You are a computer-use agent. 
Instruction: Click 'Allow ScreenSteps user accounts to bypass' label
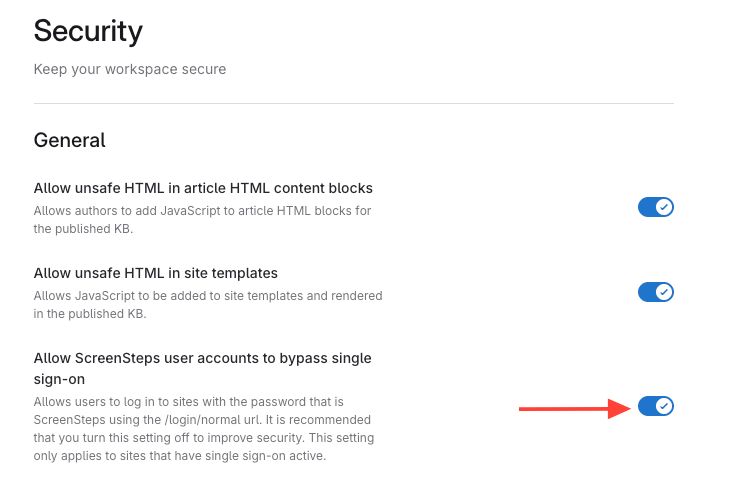pos(202,358)
